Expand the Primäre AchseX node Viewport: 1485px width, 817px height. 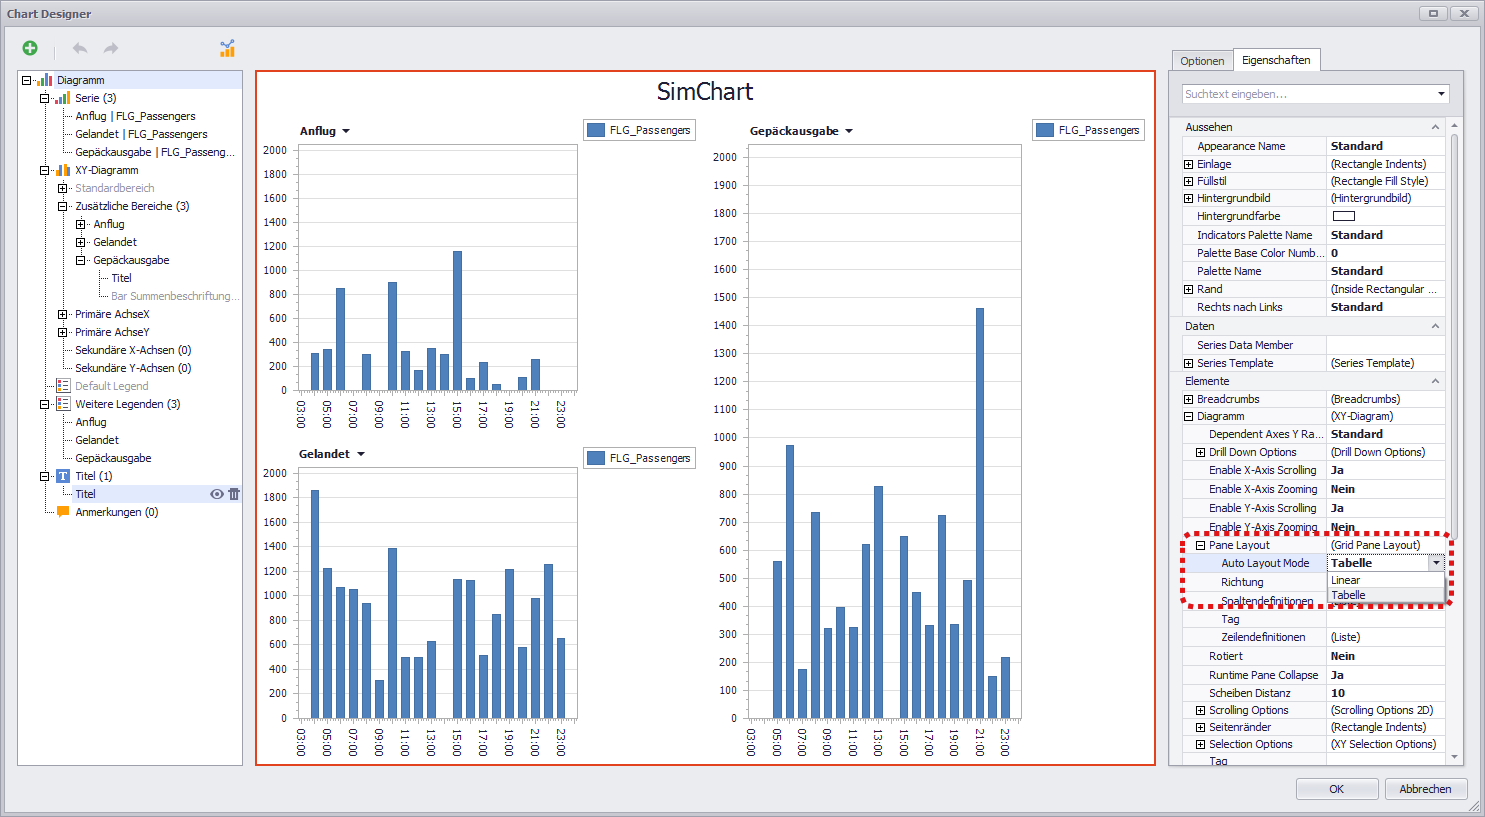point(62,314)
